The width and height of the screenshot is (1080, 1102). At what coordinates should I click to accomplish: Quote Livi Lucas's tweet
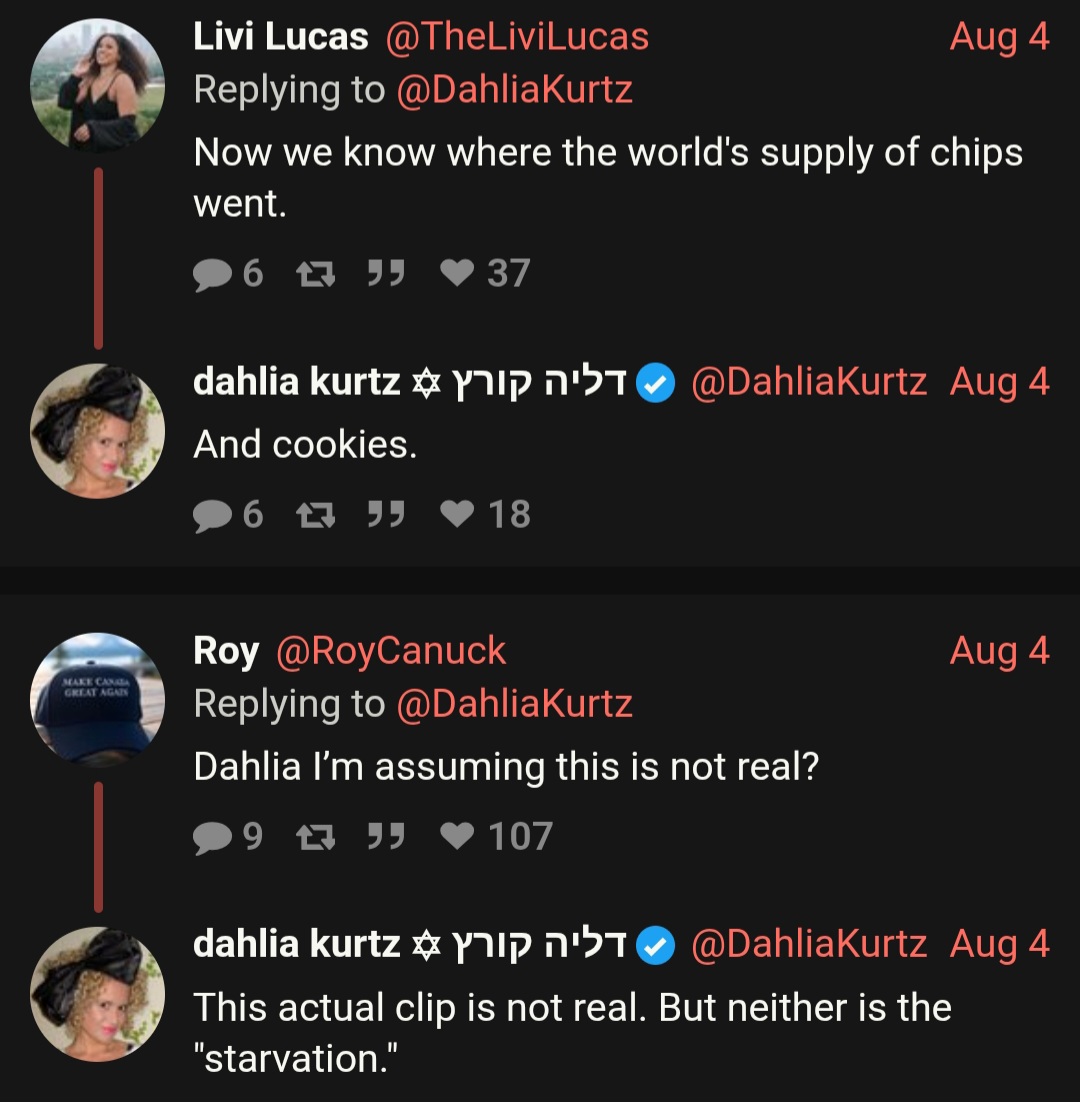tap(384, 273)
